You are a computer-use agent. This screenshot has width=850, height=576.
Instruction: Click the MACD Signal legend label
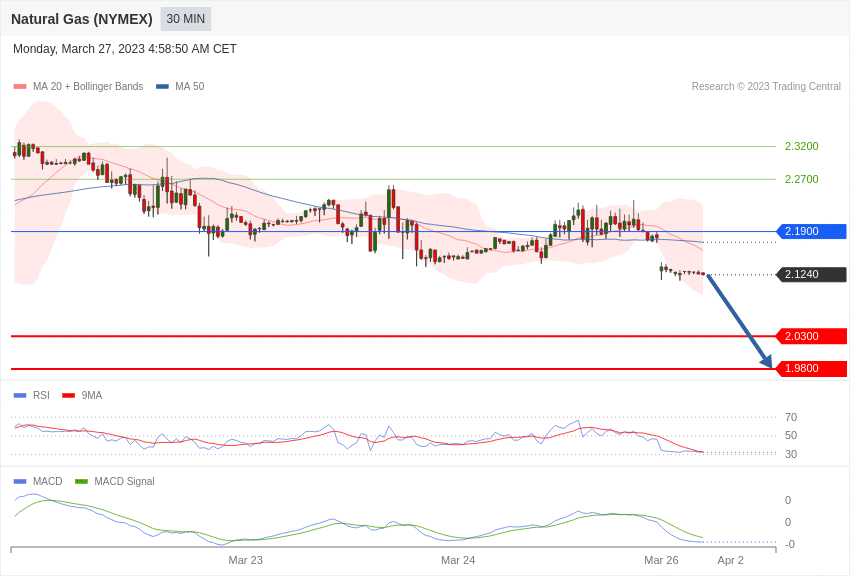coord(124,481)
